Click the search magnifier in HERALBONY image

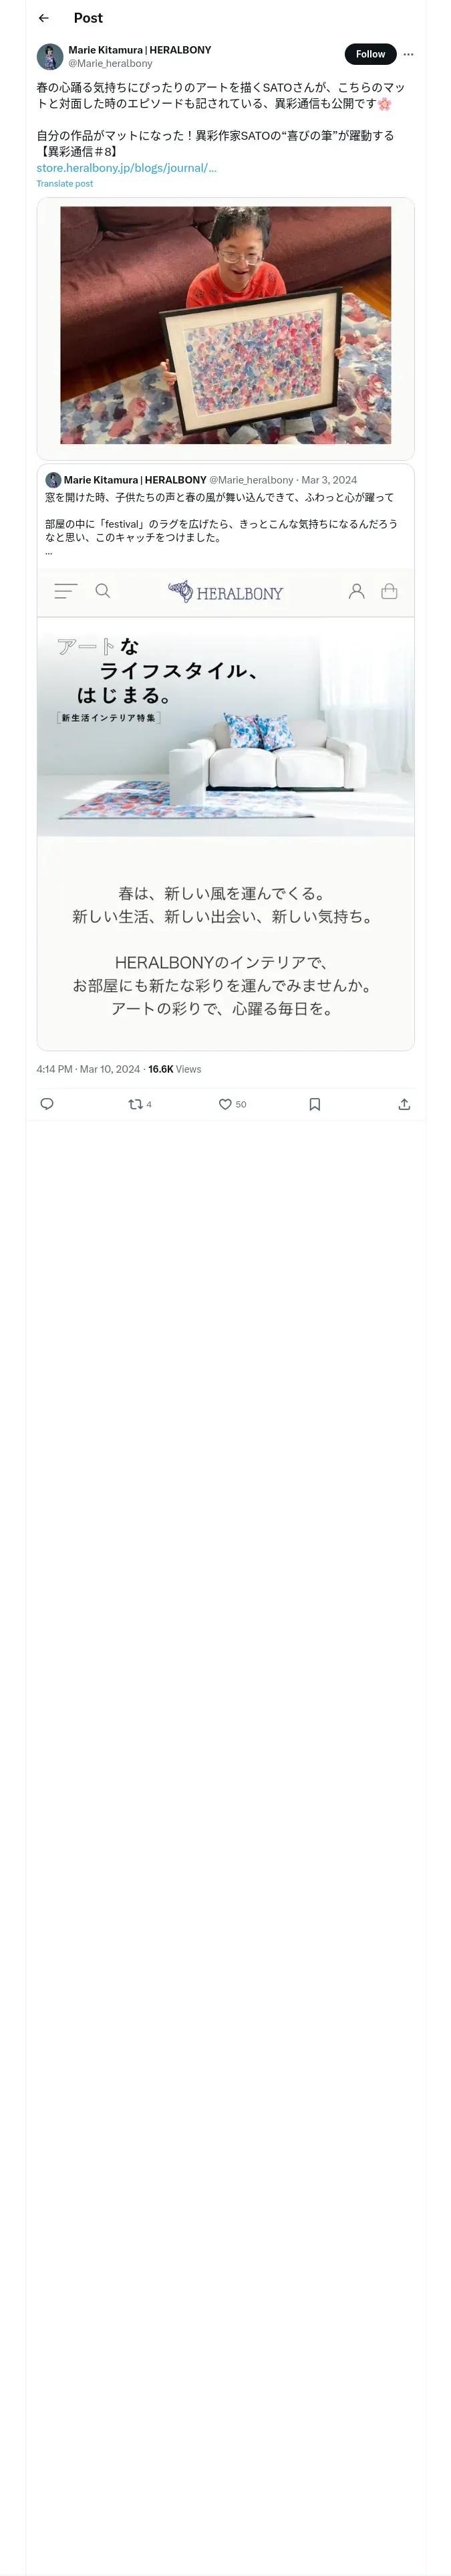tap(102, 591)
